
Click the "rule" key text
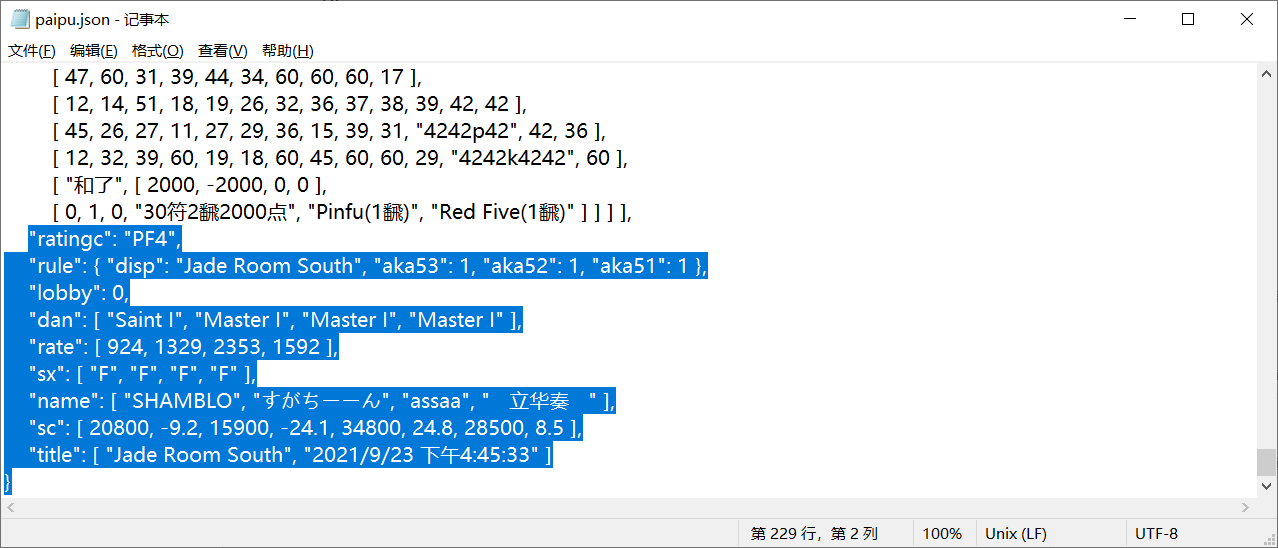(x=56, y=266)
